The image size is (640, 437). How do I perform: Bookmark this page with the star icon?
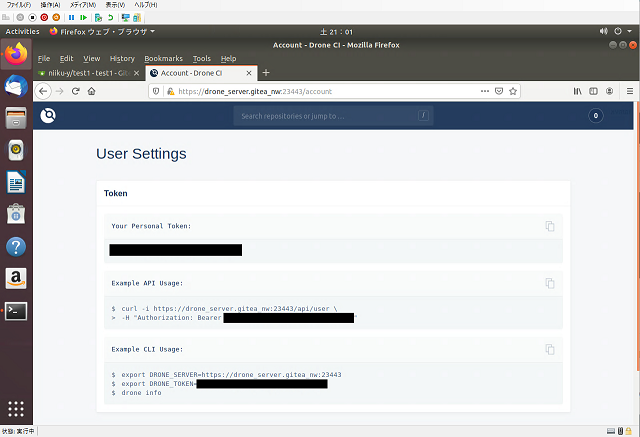point(513,91)
